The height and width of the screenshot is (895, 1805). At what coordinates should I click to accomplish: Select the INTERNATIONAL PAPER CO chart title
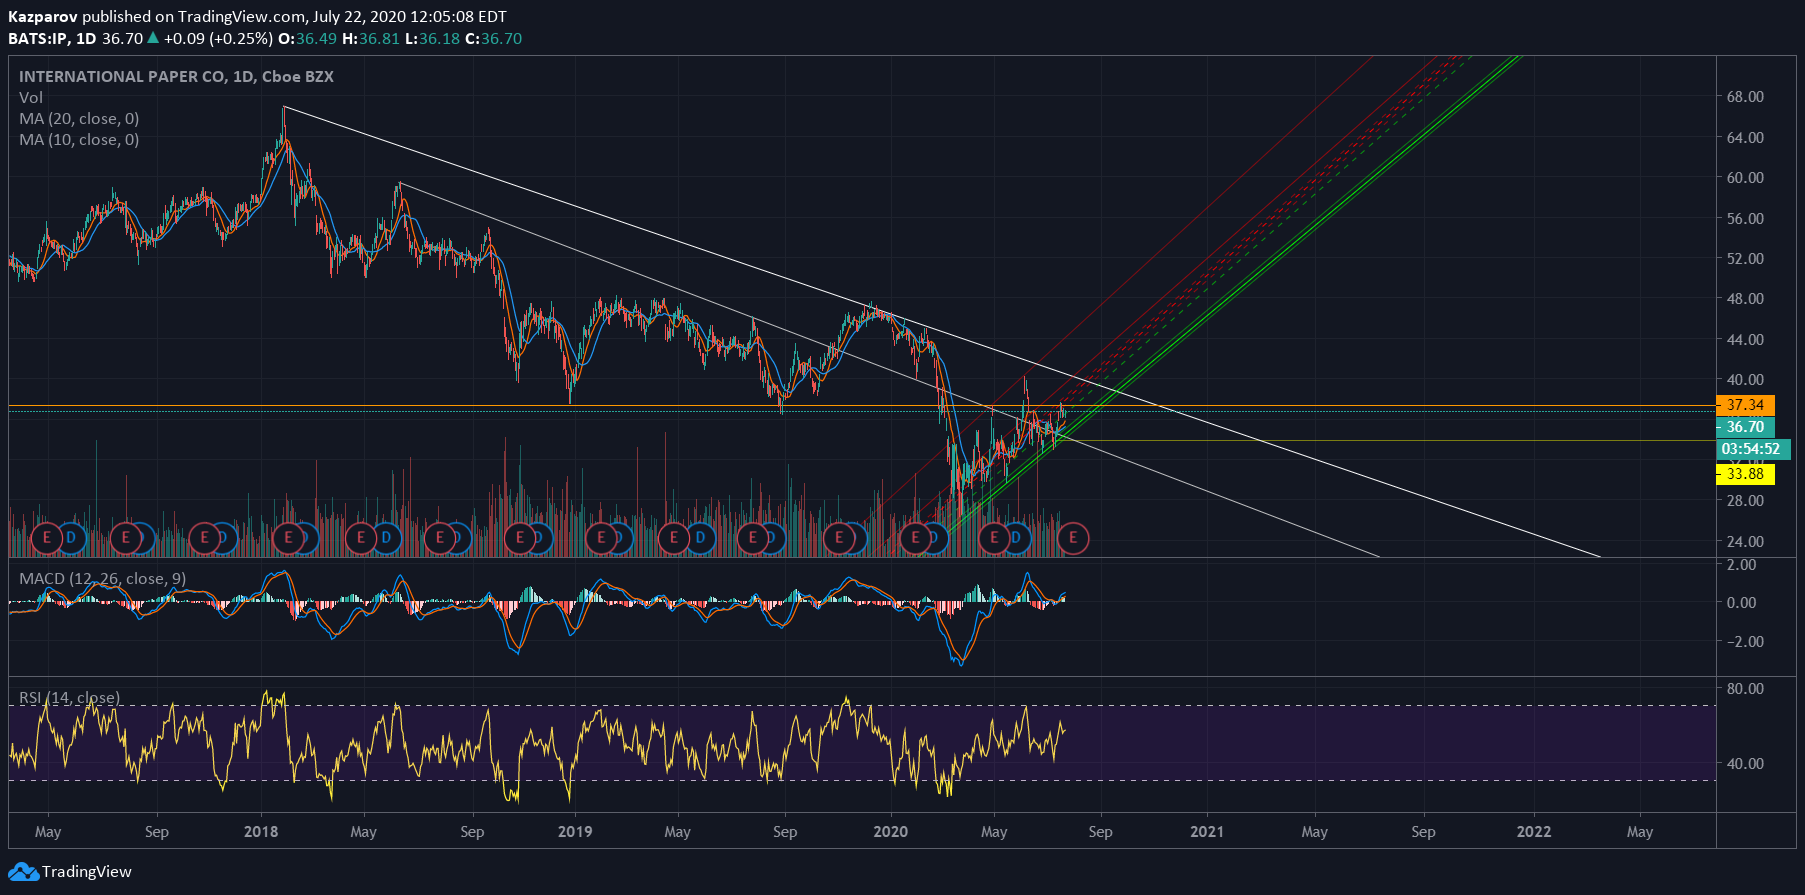176,76
